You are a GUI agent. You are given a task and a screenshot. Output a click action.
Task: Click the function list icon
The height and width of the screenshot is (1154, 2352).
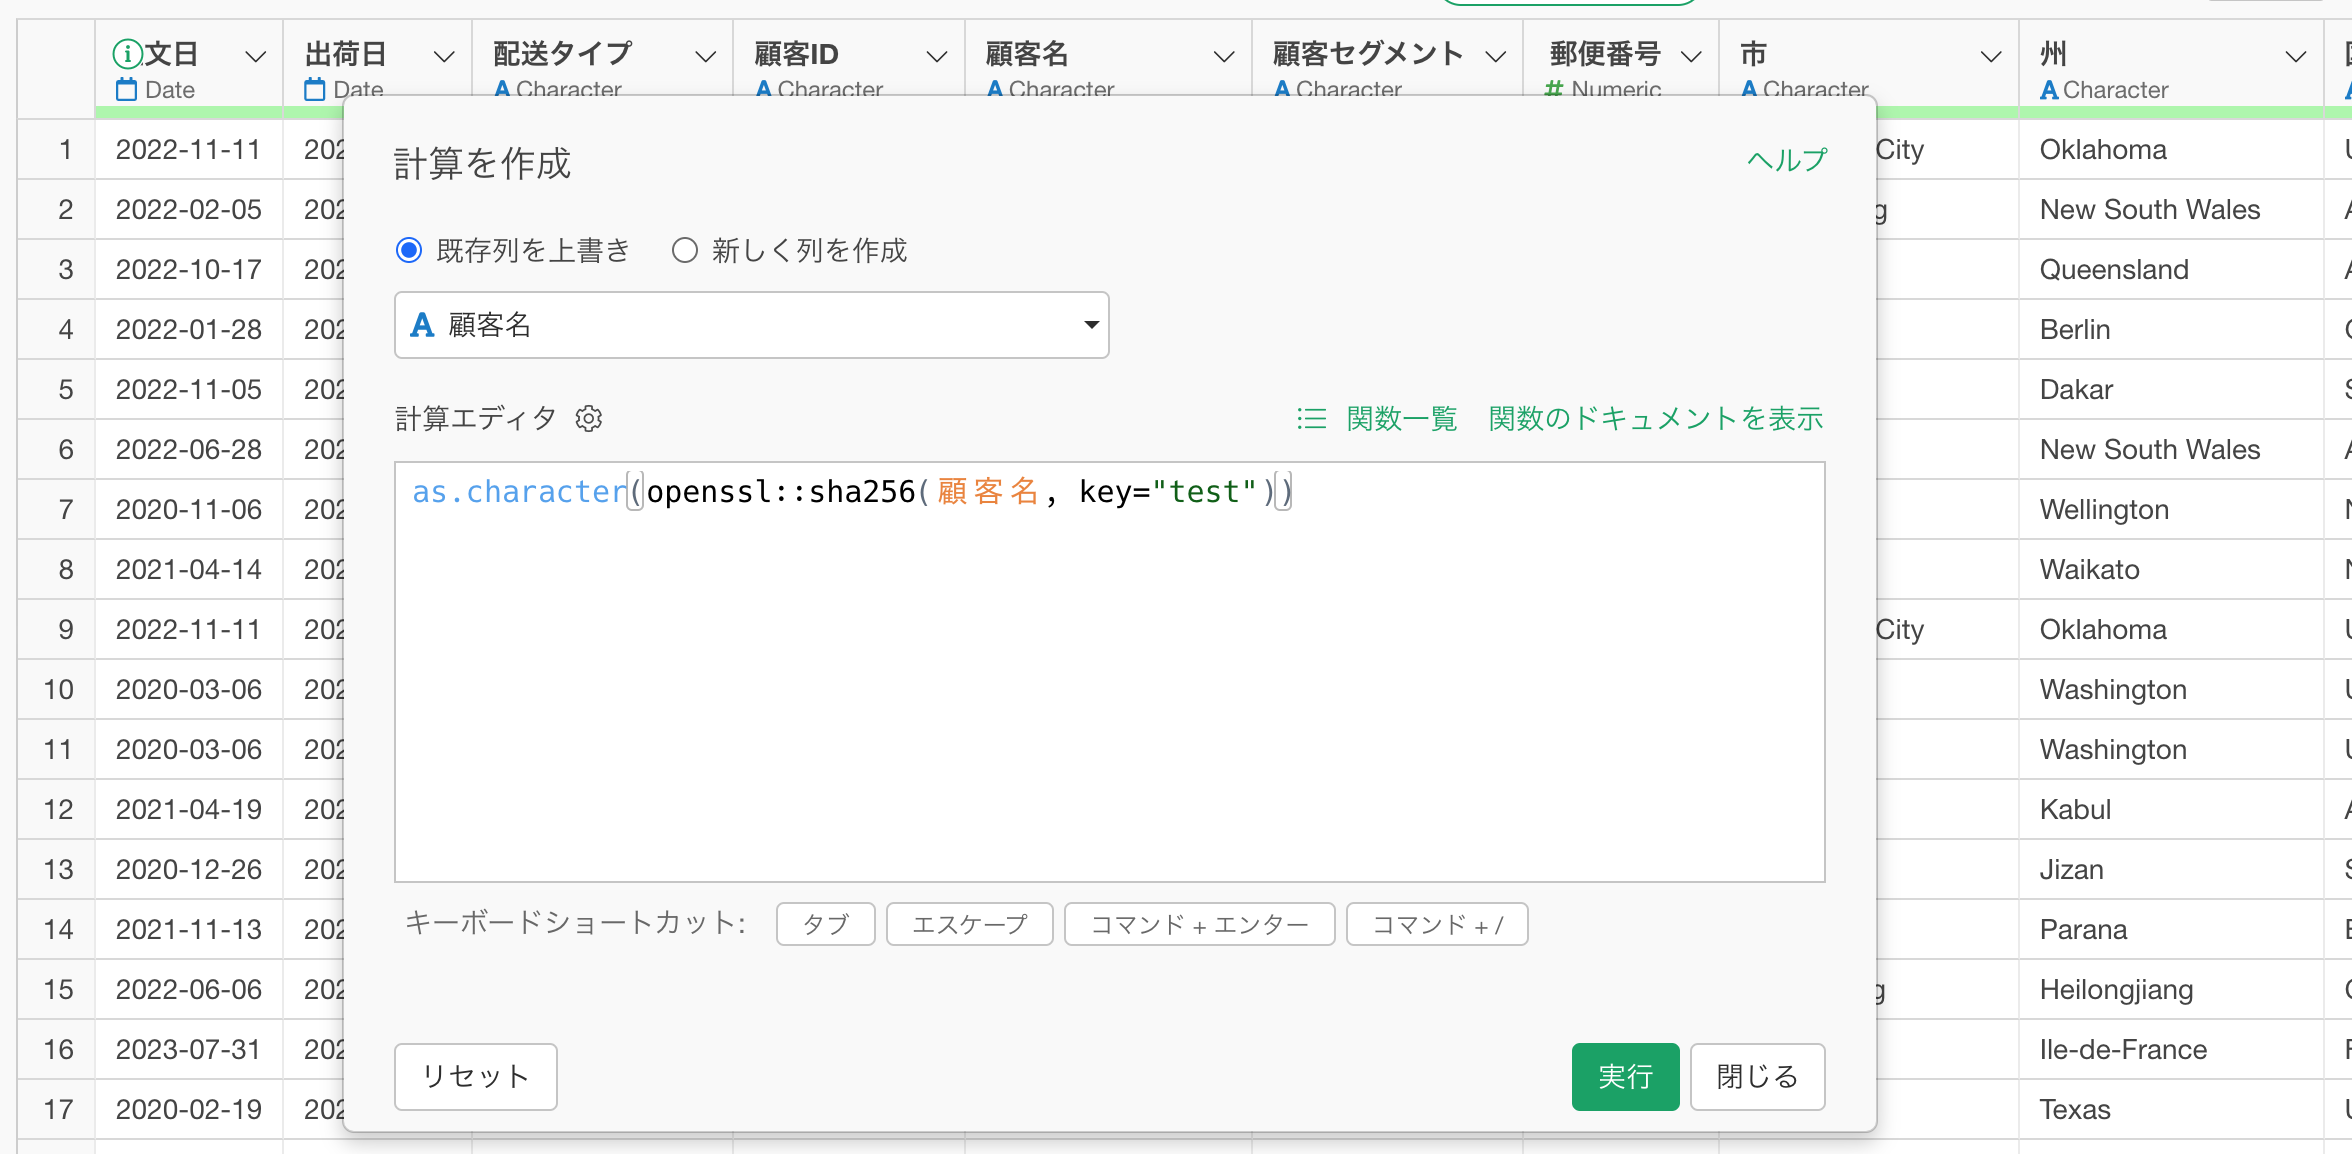pos(1311,419)
